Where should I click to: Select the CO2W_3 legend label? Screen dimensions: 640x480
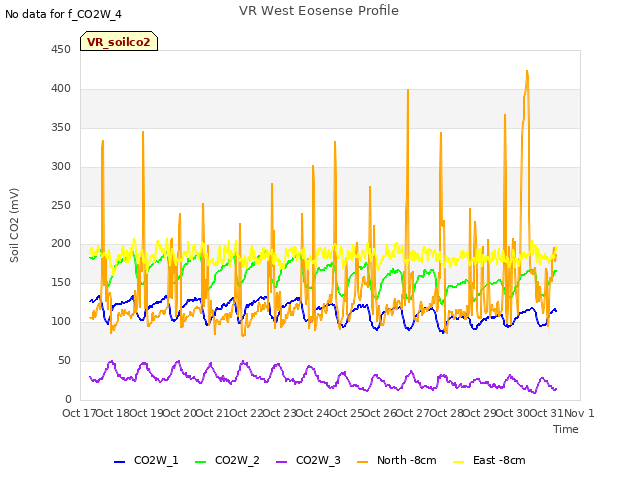click(318, 460)
